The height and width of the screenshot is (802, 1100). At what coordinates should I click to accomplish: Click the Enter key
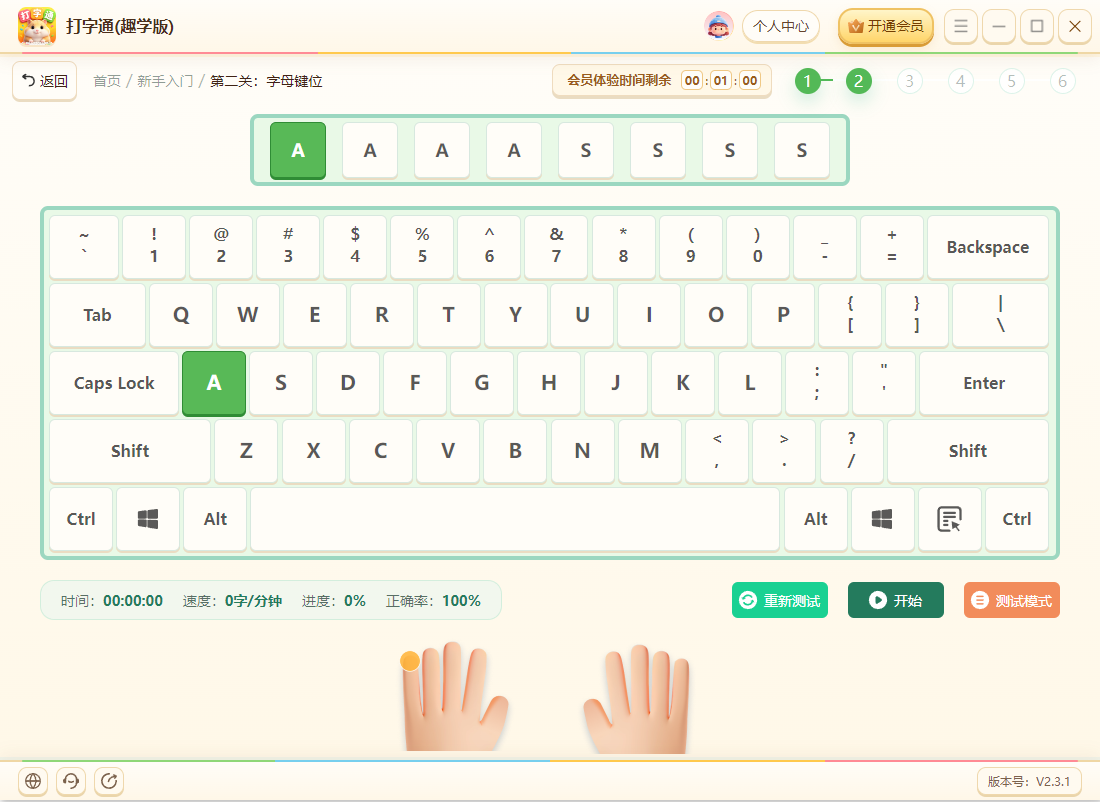pos(984,383)
